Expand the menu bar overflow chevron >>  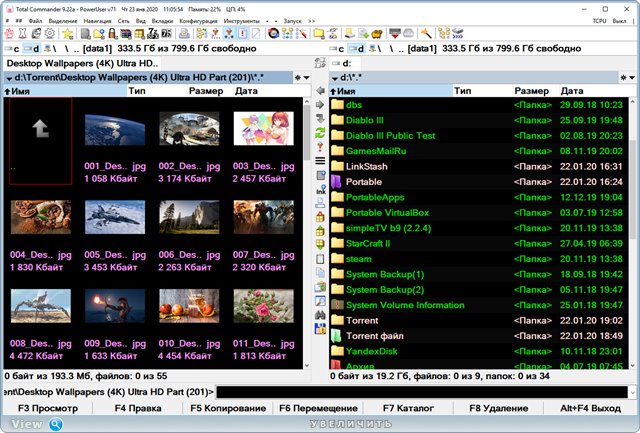(x=312, y=21)
